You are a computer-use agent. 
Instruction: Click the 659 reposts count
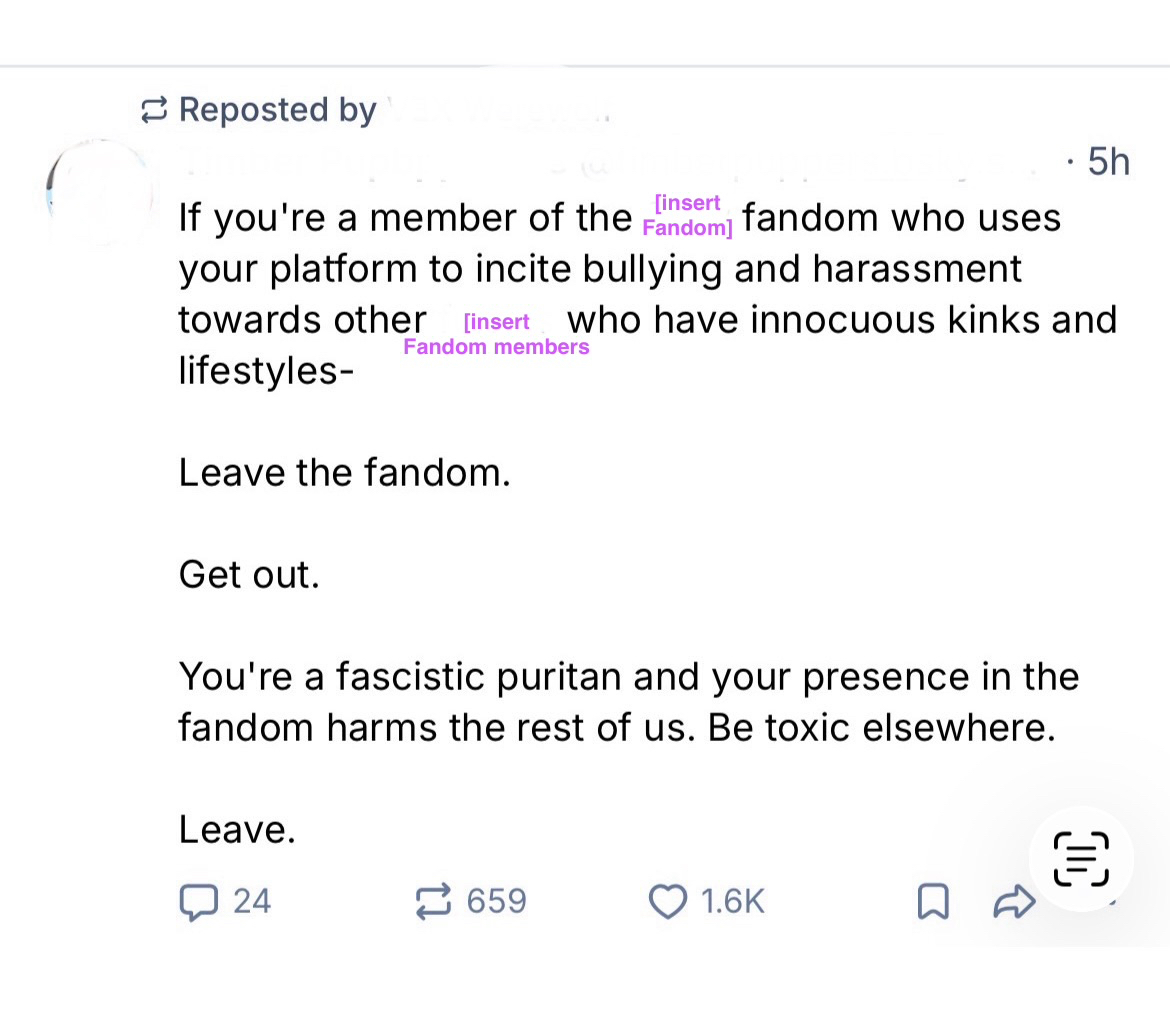click(496, 902)
